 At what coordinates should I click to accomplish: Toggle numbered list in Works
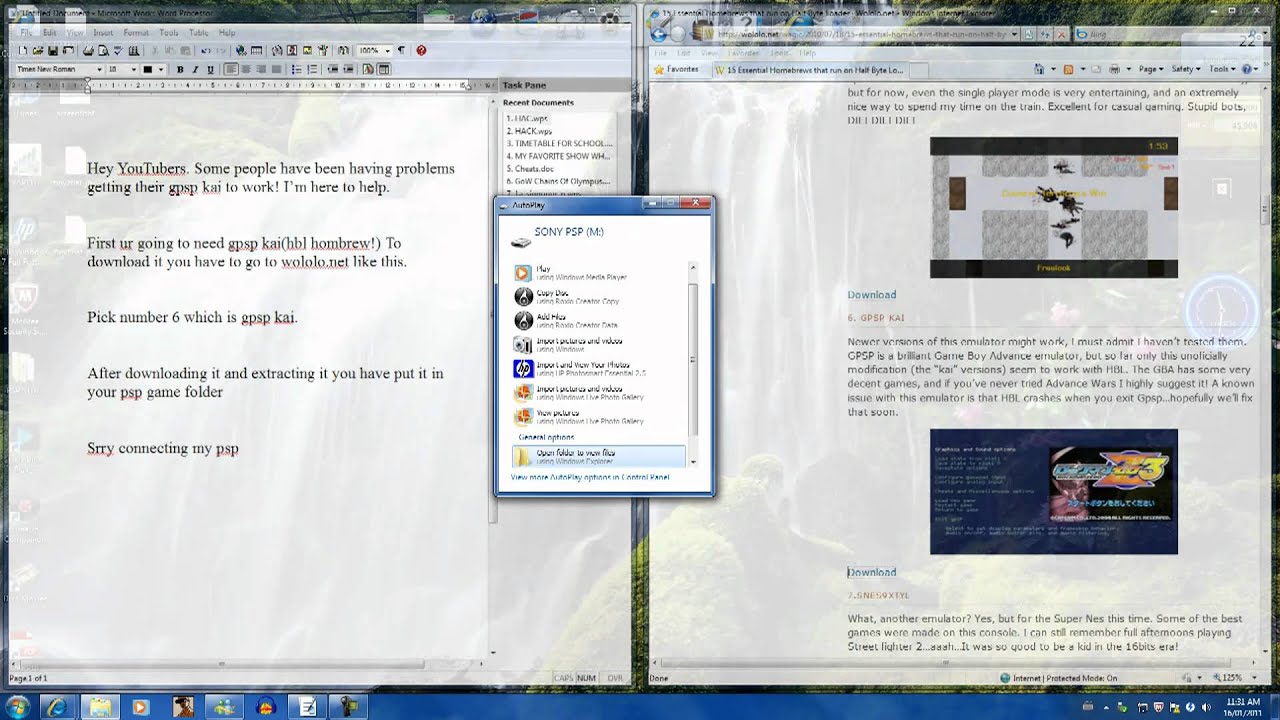point(312,70)
